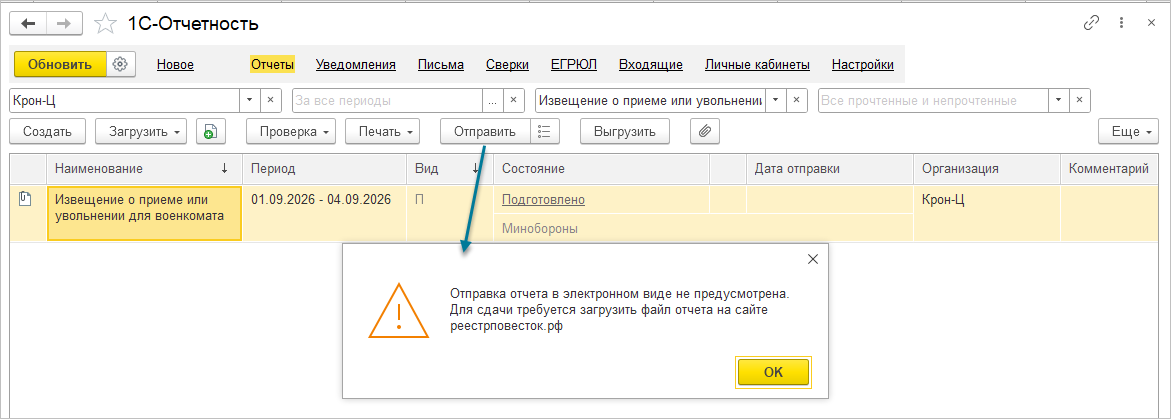Viewport: 1171px width, 419px height.
Task: Click the Комментарий column header
Action: pyautogui.click(x=1108, y=169)
